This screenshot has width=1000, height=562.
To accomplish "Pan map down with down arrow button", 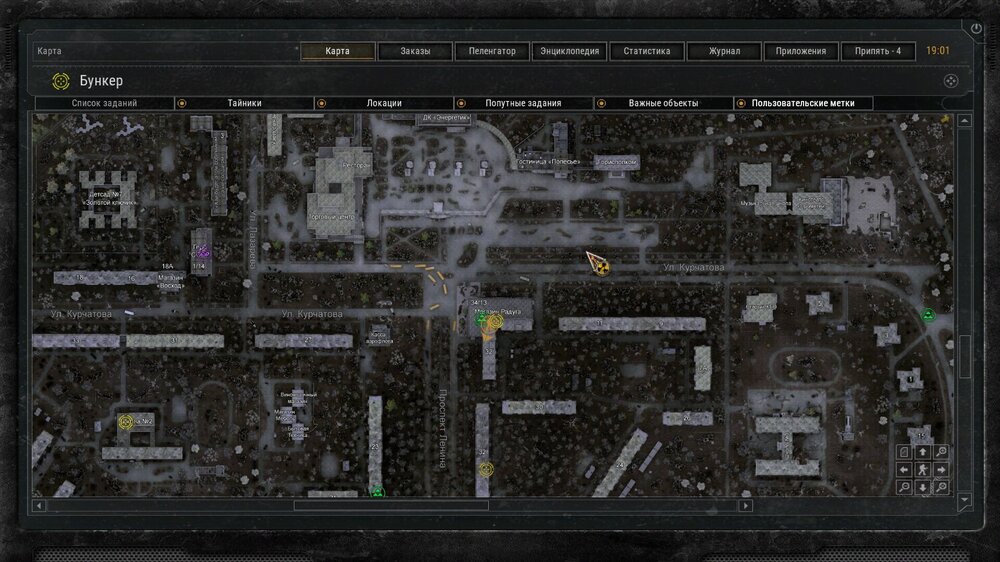I will tap(923, 488).
